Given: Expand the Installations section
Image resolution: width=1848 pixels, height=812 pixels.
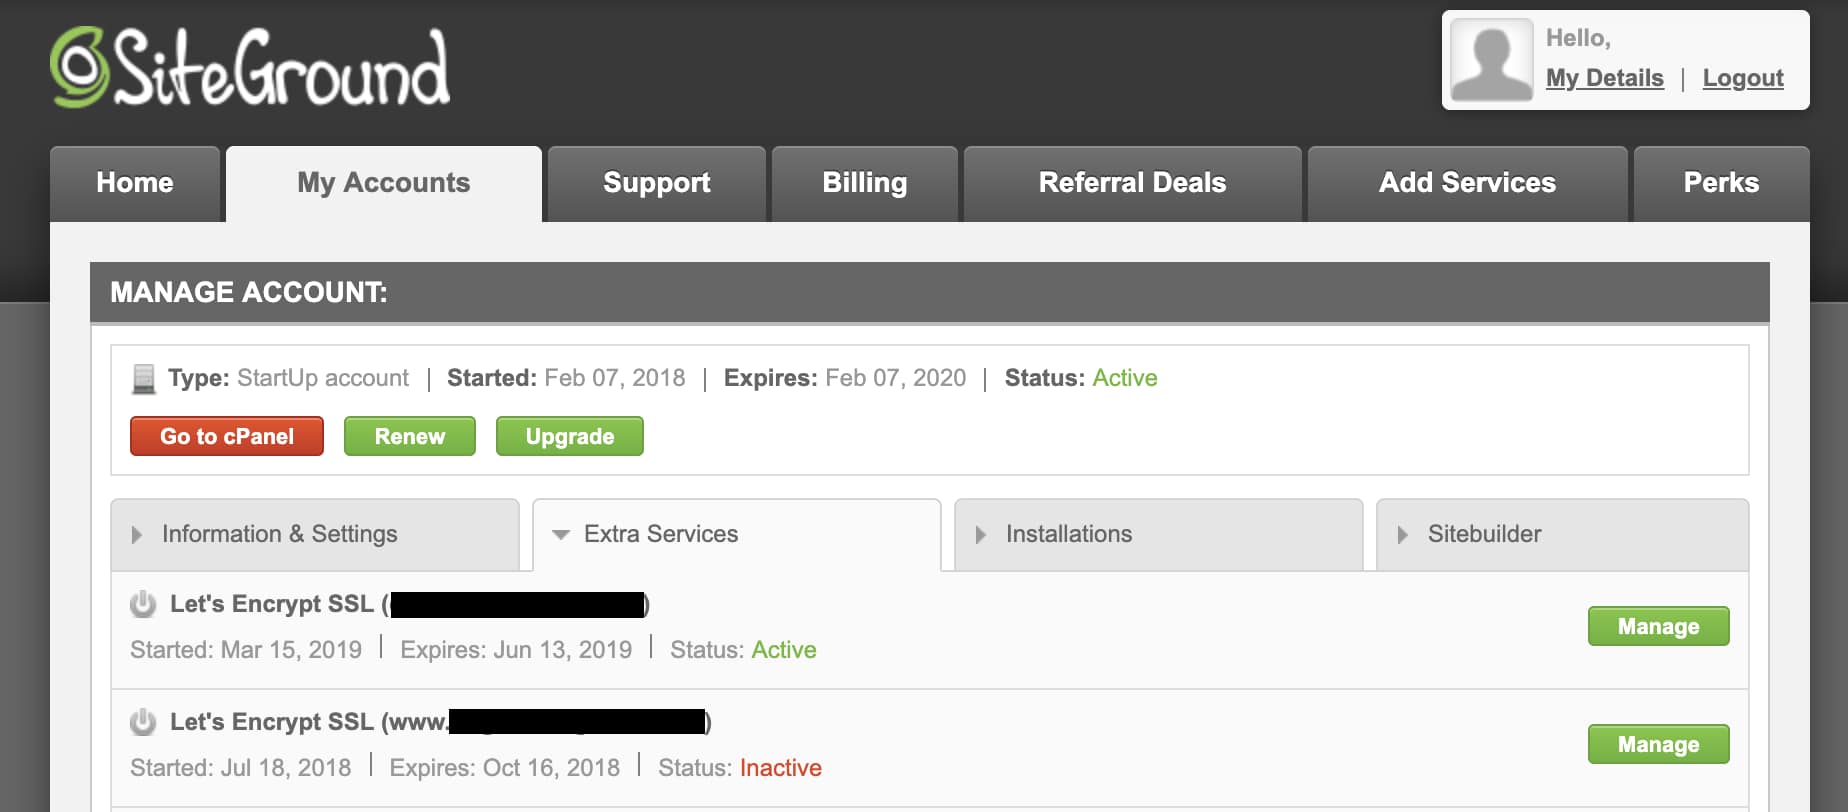Looking at the screenshot, I should coord(1158,535).
